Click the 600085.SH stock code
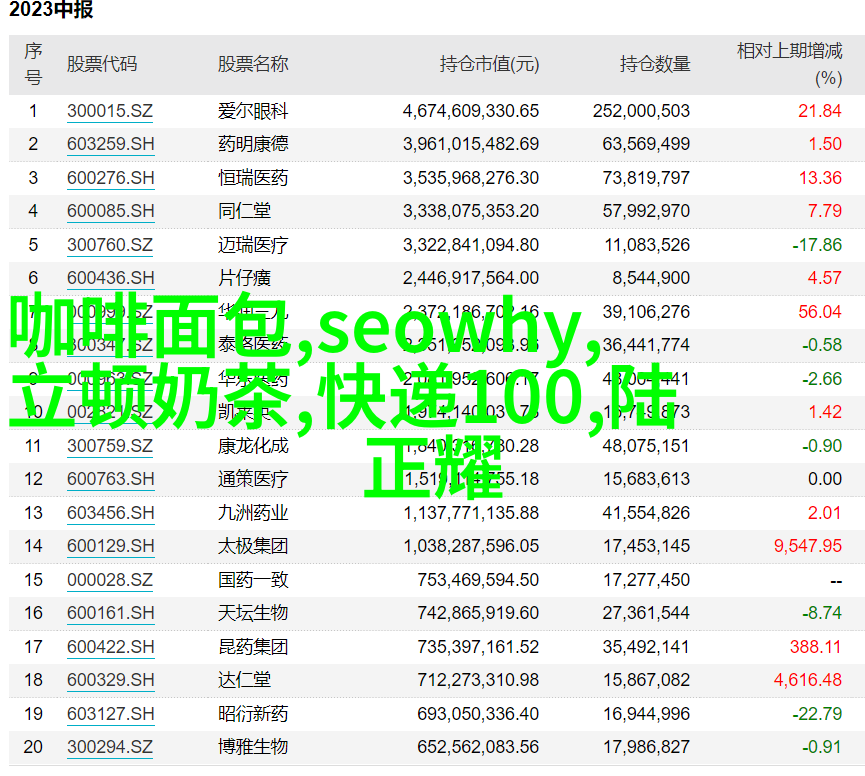865x776 pixels. pyautogui.click(x=110, y=211)
